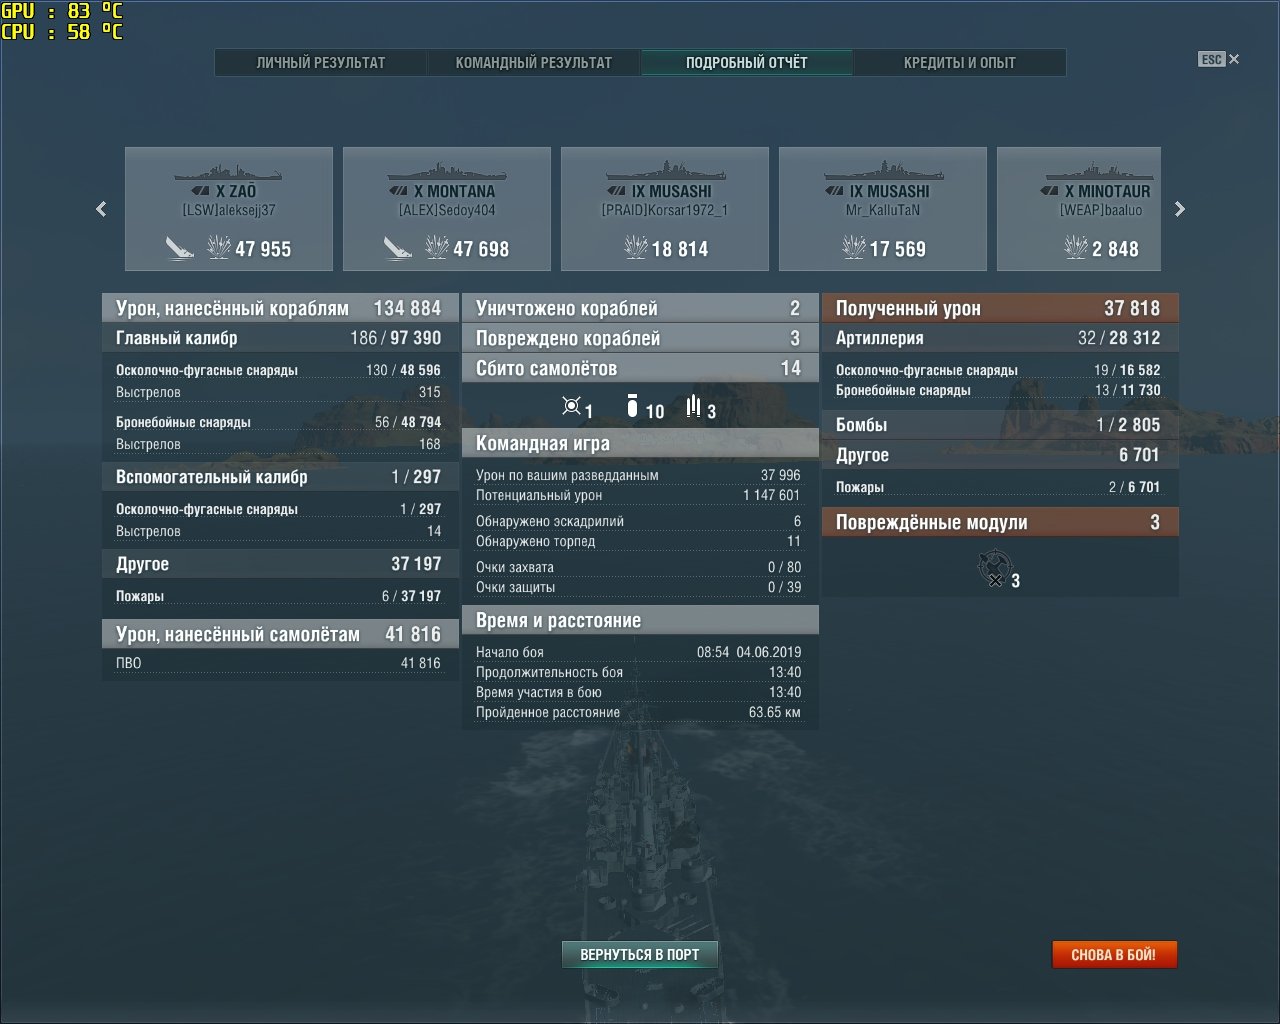The height and width of the screenshot is (1024, 1280).
Task: Click Вспомогательный калибр row
Action: coord(280,477)
